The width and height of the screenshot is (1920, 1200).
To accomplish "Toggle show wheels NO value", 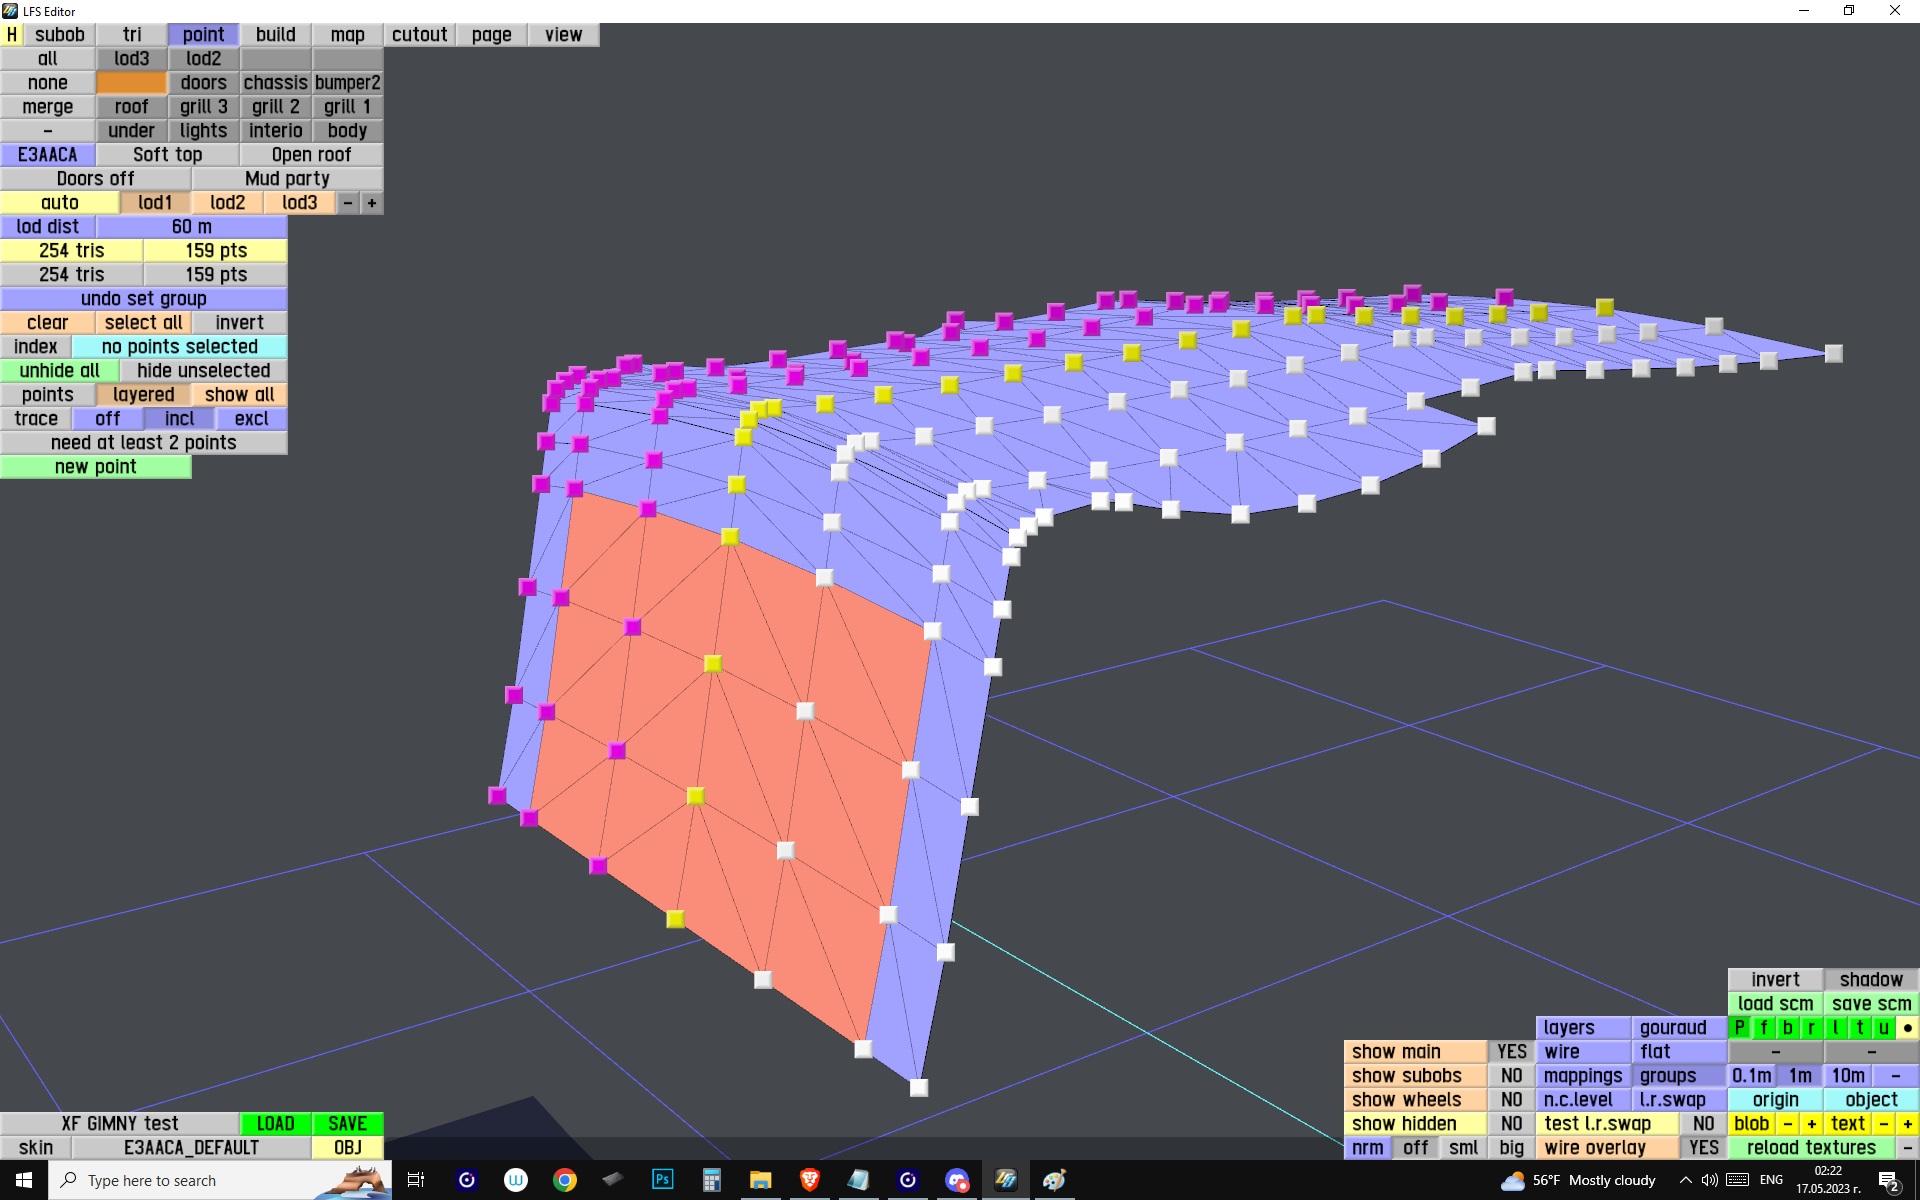I will tap(1511, 1099).
